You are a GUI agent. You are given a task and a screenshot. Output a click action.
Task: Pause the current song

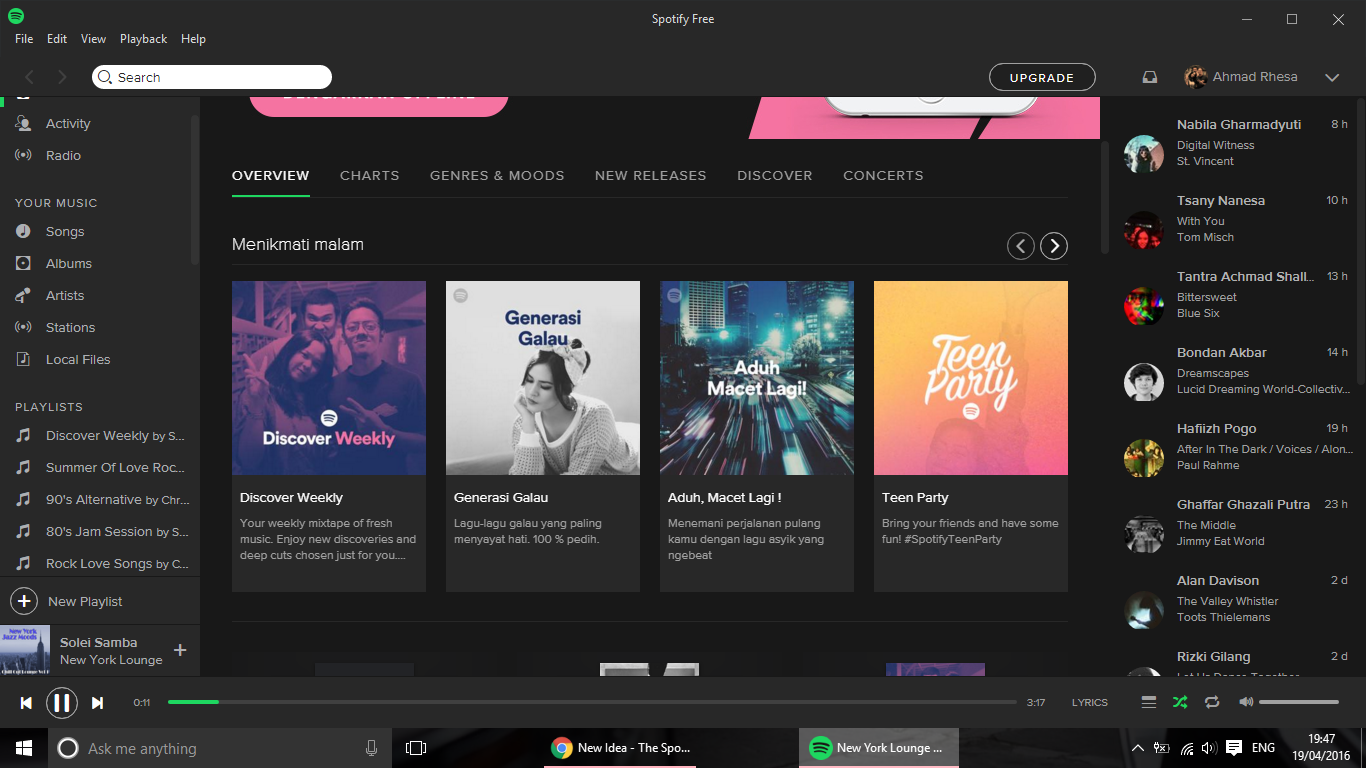point(61,703)
